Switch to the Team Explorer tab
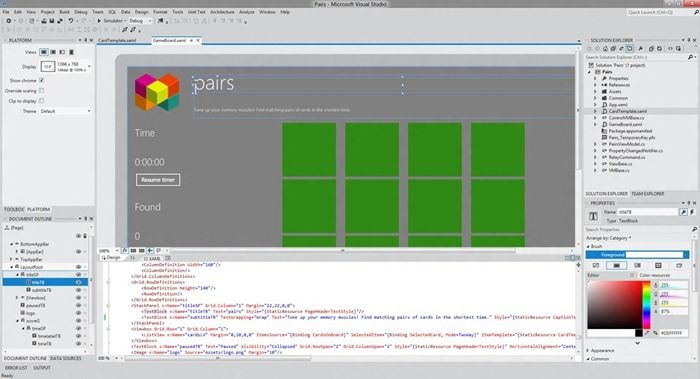This screenshot has width=700, height=379. [647, 194]
